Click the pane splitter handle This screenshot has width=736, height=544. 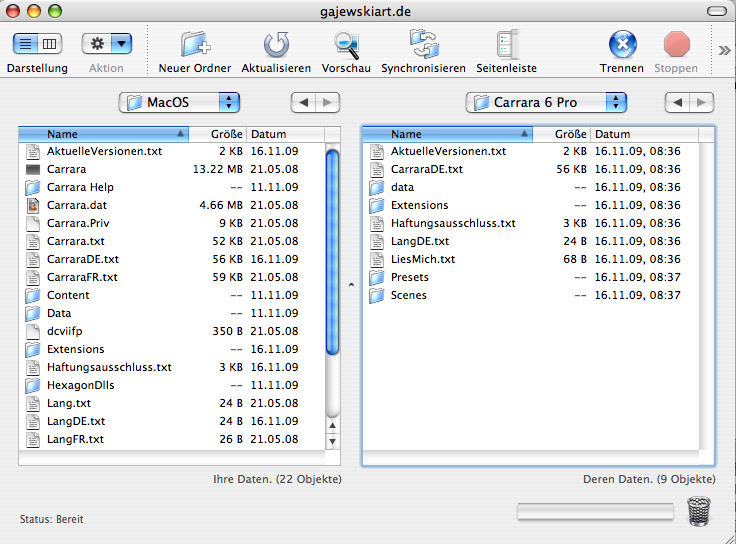[351, 284]
